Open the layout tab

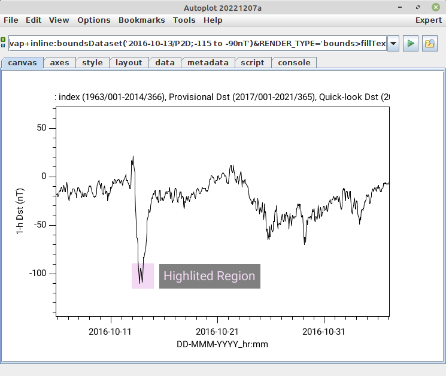tap(129, 63)
